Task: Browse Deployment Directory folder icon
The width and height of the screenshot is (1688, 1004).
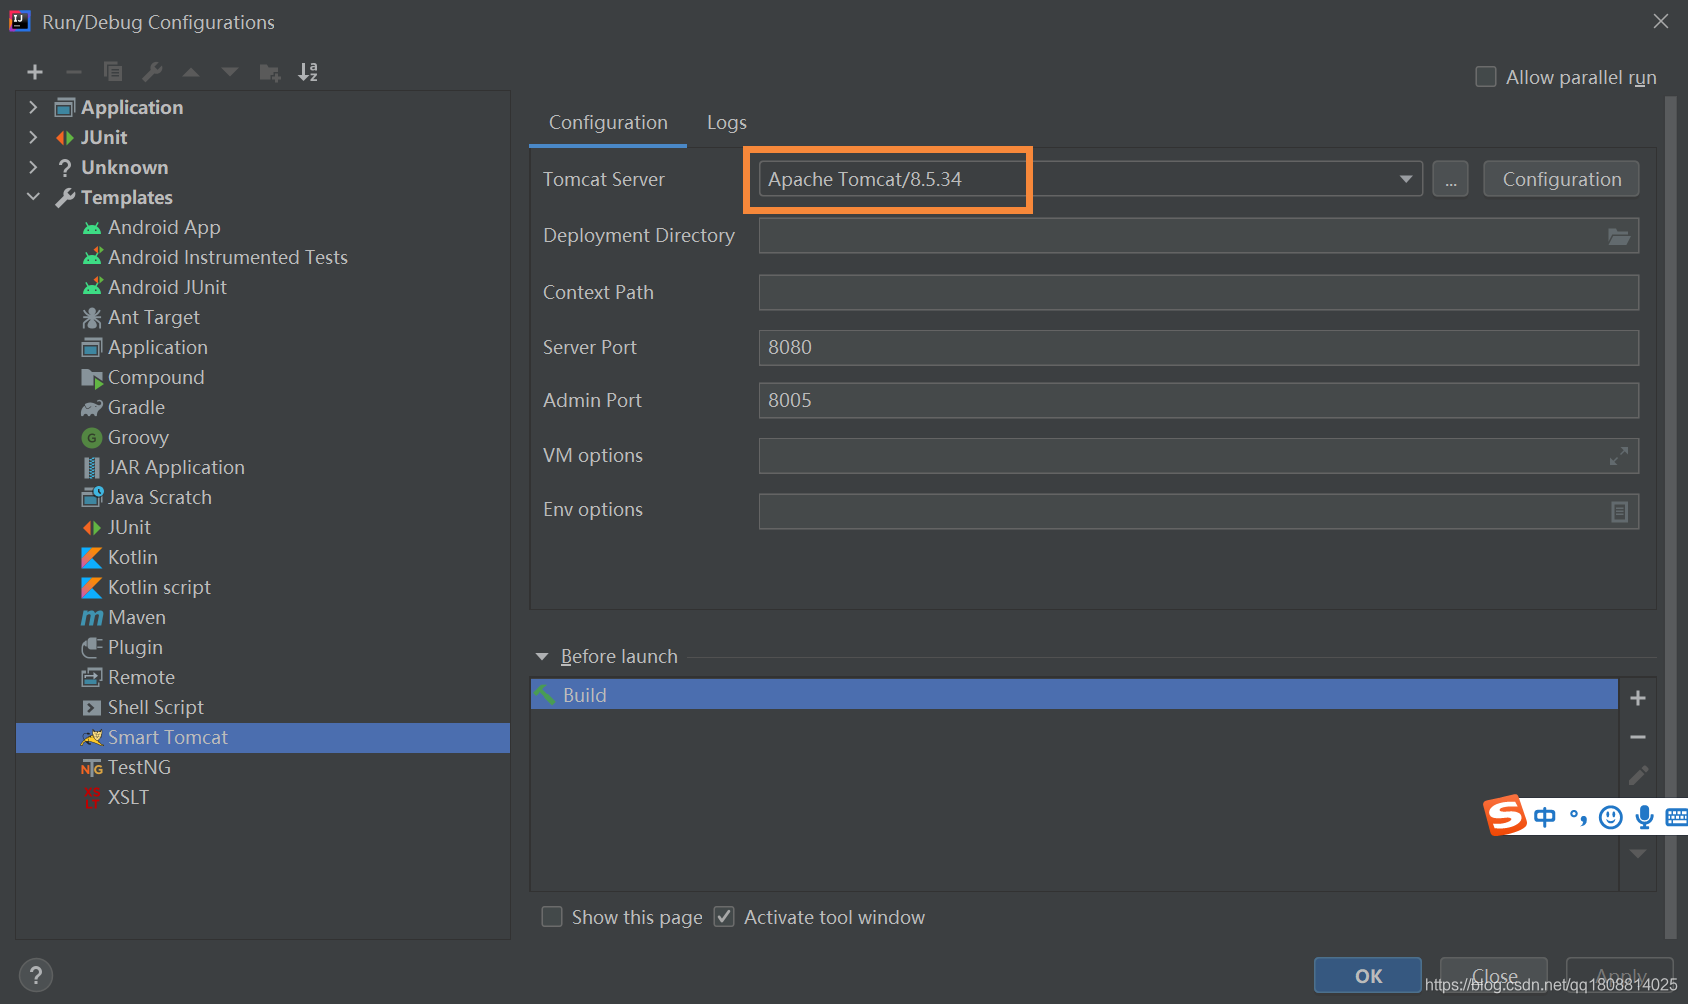Action: pos(1619,236)
